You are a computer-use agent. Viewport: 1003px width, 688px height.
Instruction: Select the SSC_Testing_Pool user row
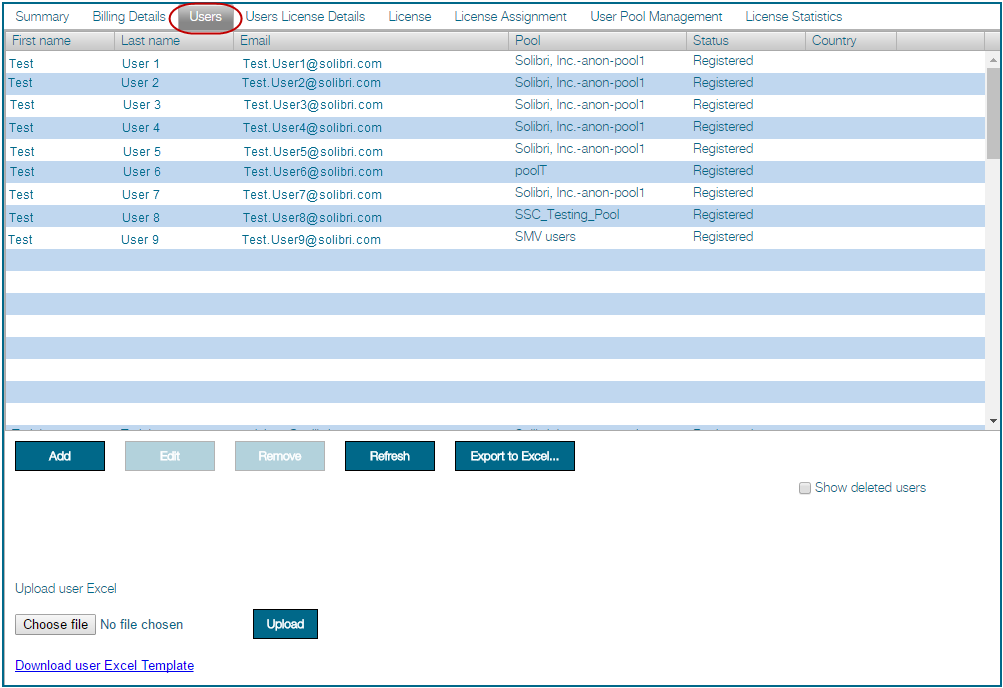(300, 216)
